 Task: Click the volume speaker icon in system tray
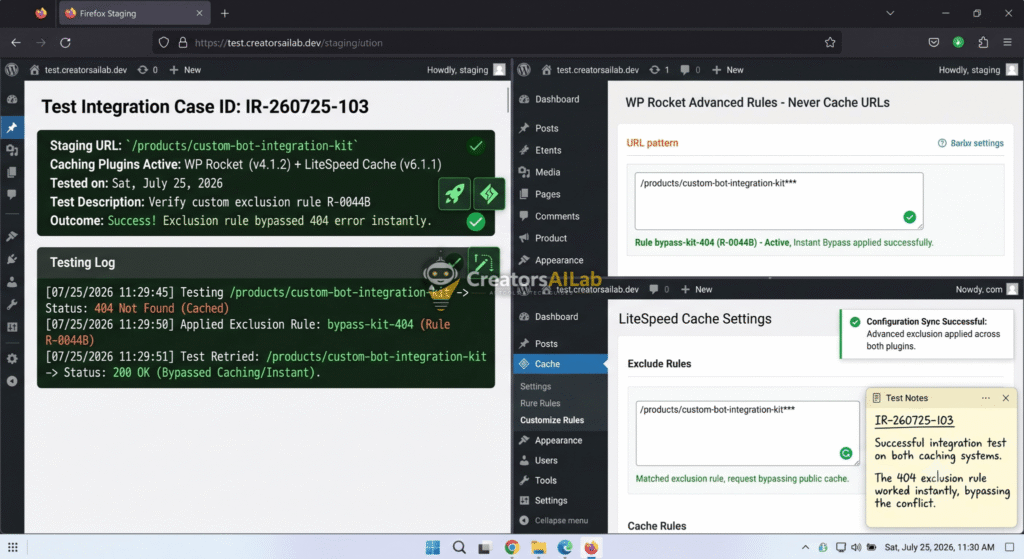click(x=856, y=547)
